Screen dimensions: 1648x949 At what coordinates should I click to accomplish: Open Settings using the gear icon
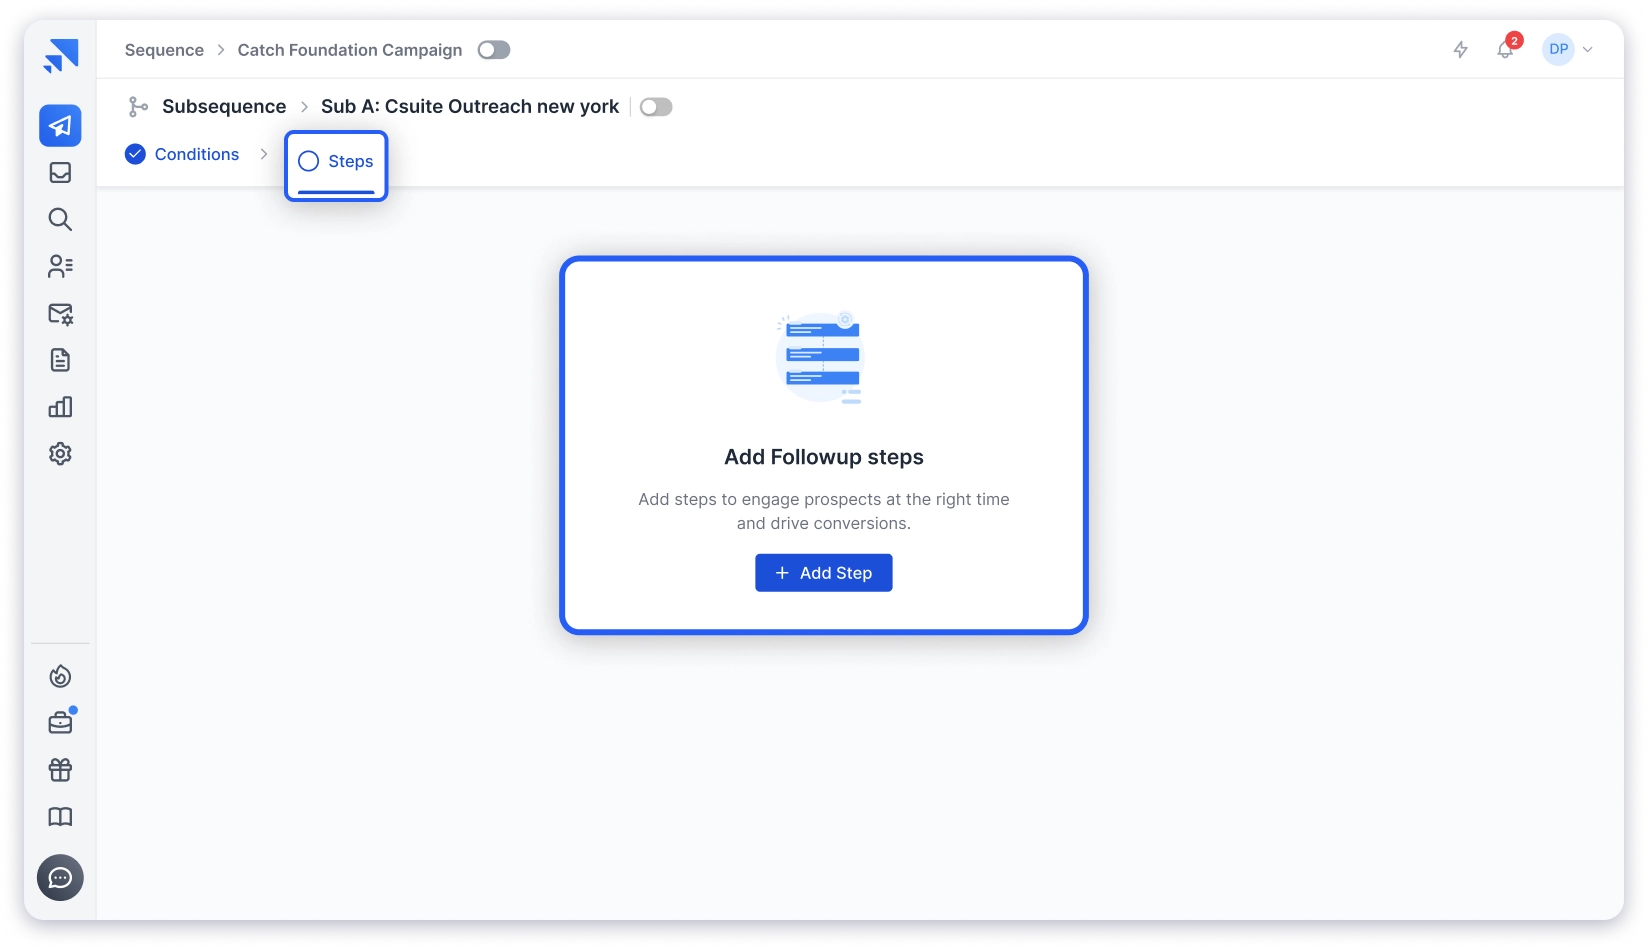[x=60, y=453]
